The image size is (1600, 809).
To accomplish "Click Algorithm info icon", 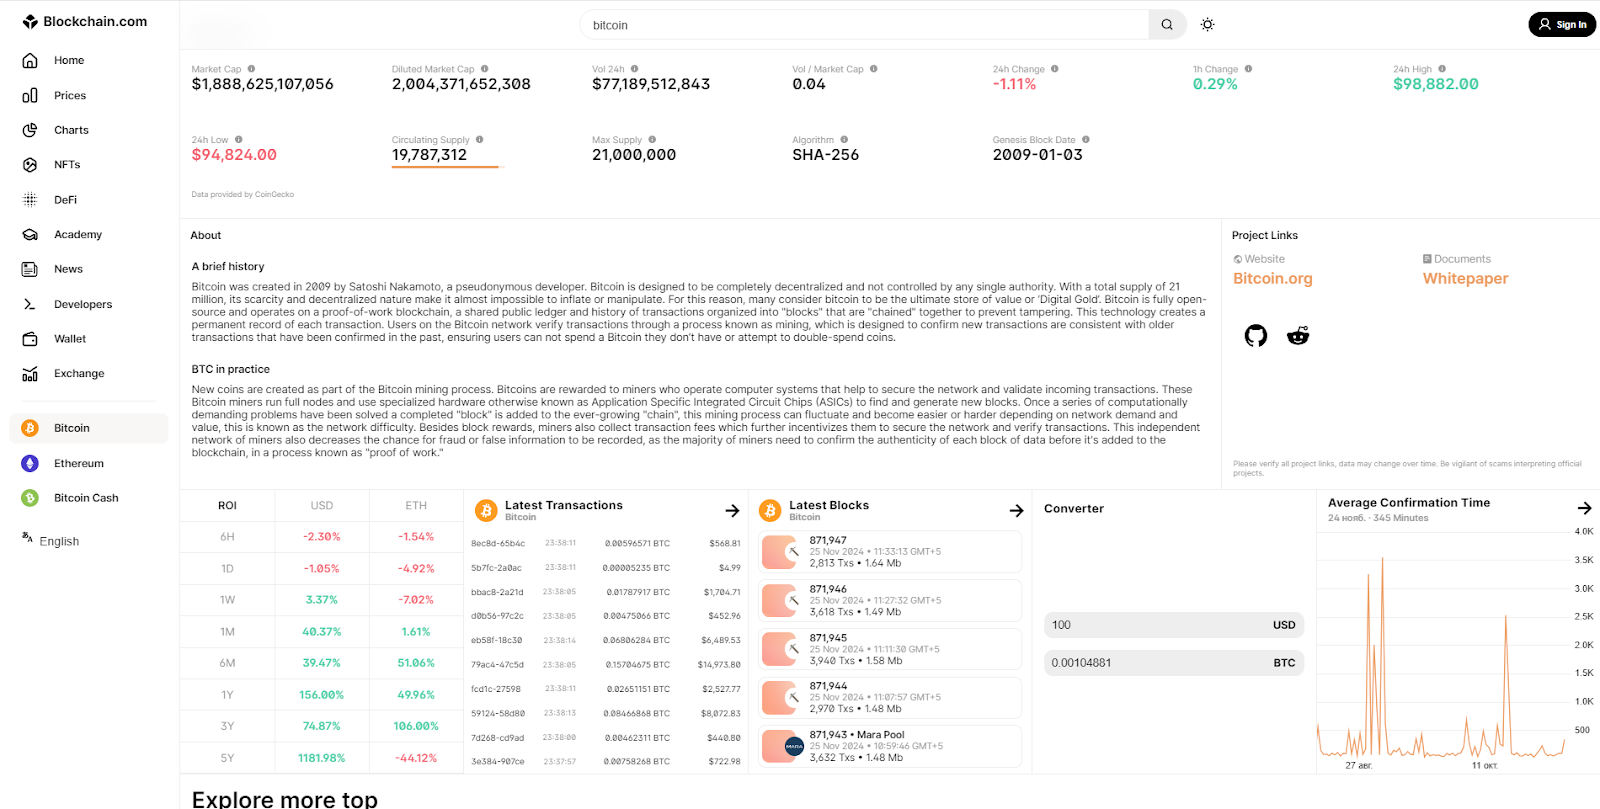I will (844, 140).
